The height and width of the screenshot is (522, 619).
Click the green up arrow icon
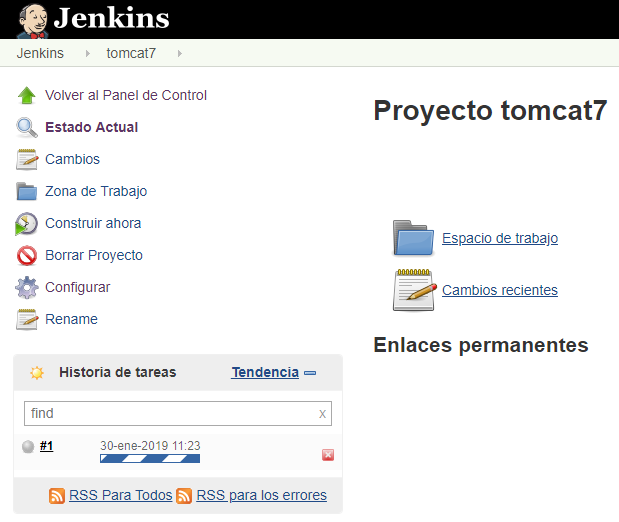point(26,95)
